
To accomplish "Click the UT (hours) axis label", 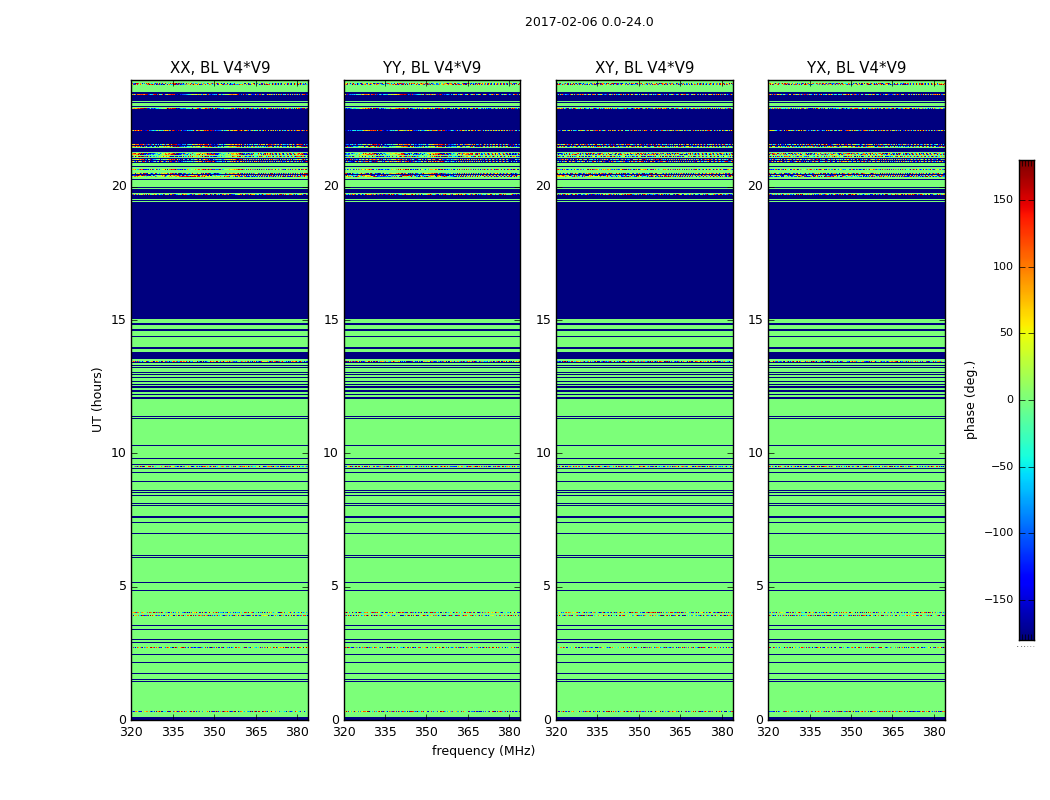I will click(x=97, y=400).
